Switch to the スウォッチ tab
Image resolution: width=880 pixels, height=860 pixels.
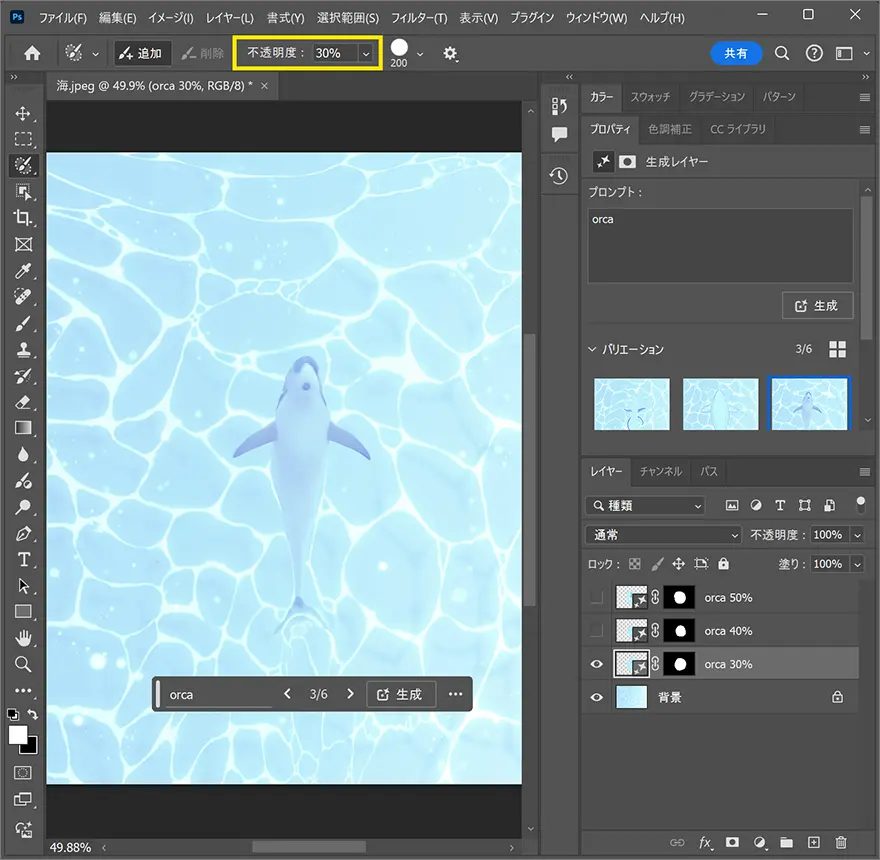(x=650, y=97)
